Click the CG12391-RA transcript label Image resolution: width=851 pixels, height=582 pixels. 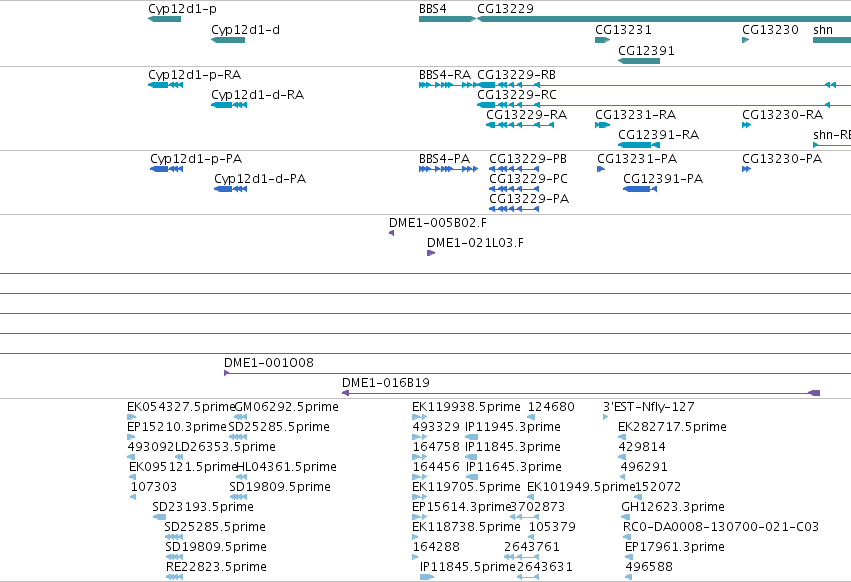[x=658, y=135]
